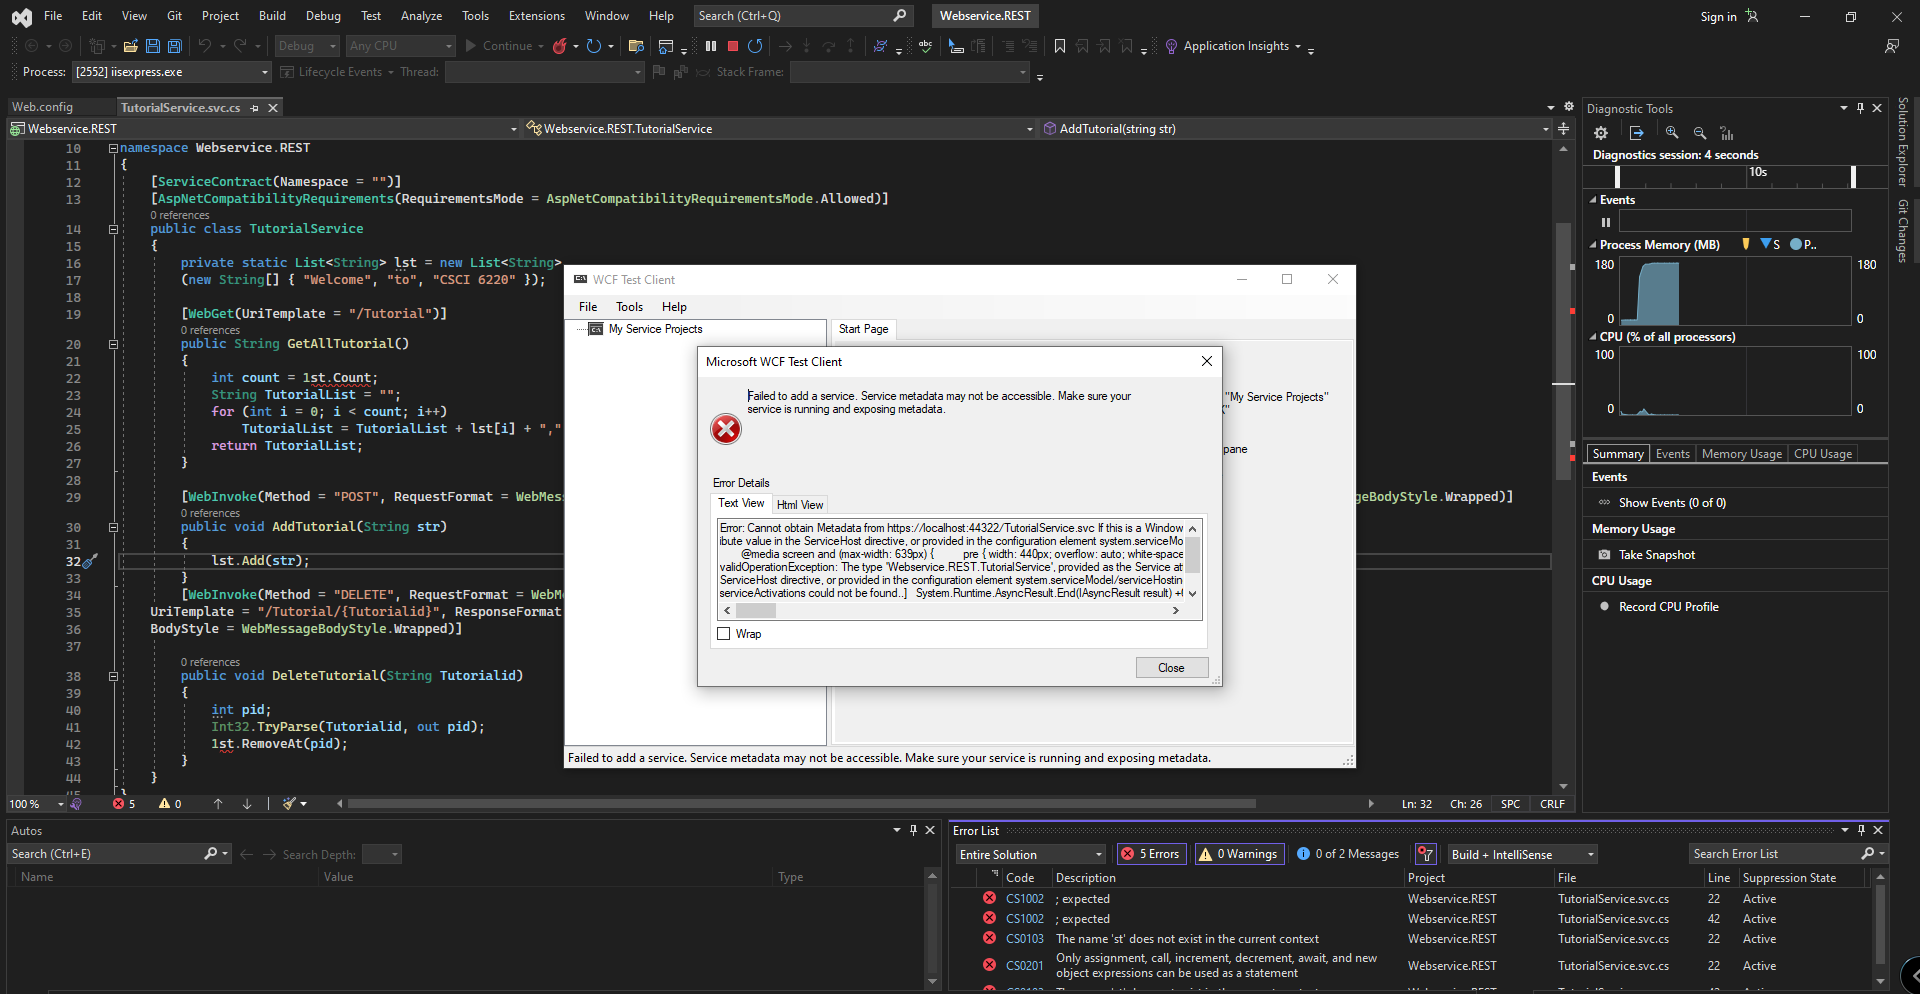1920x994 pixels.
Task: Pause Events track in Diagnostic Tools
Action: tap(1606, 222)
